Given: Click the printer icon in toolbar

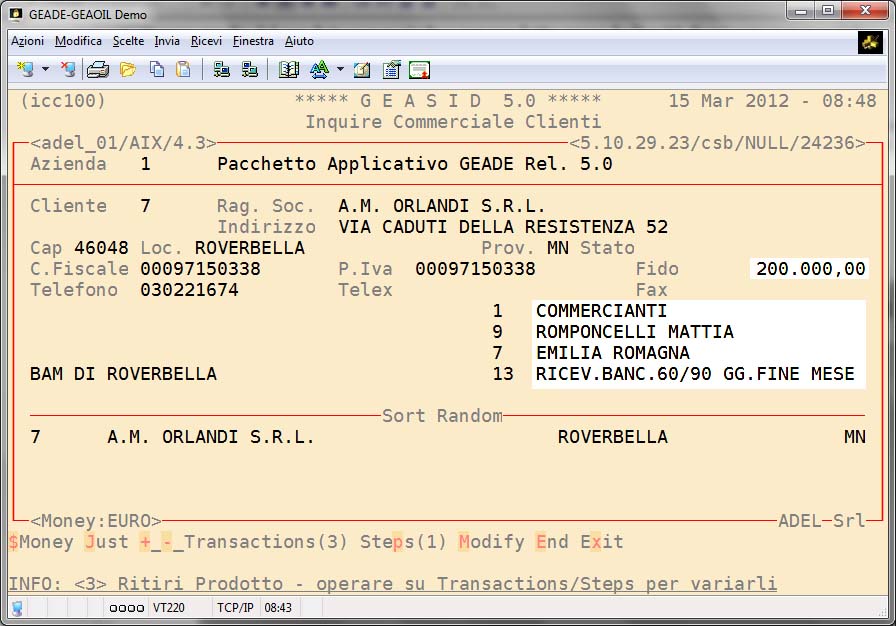Looking at the screenshot, I should (x=97, y=70).
